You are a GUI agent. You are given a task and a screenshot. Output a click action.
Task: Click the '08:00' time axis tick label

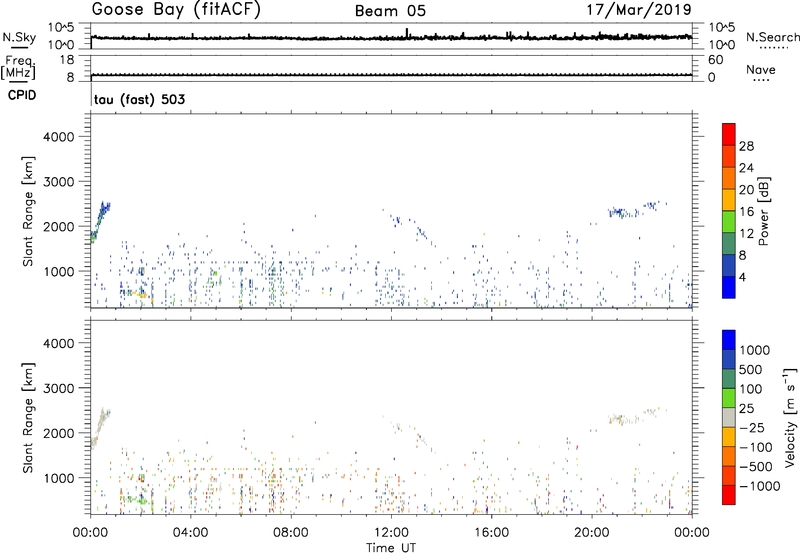291,533
